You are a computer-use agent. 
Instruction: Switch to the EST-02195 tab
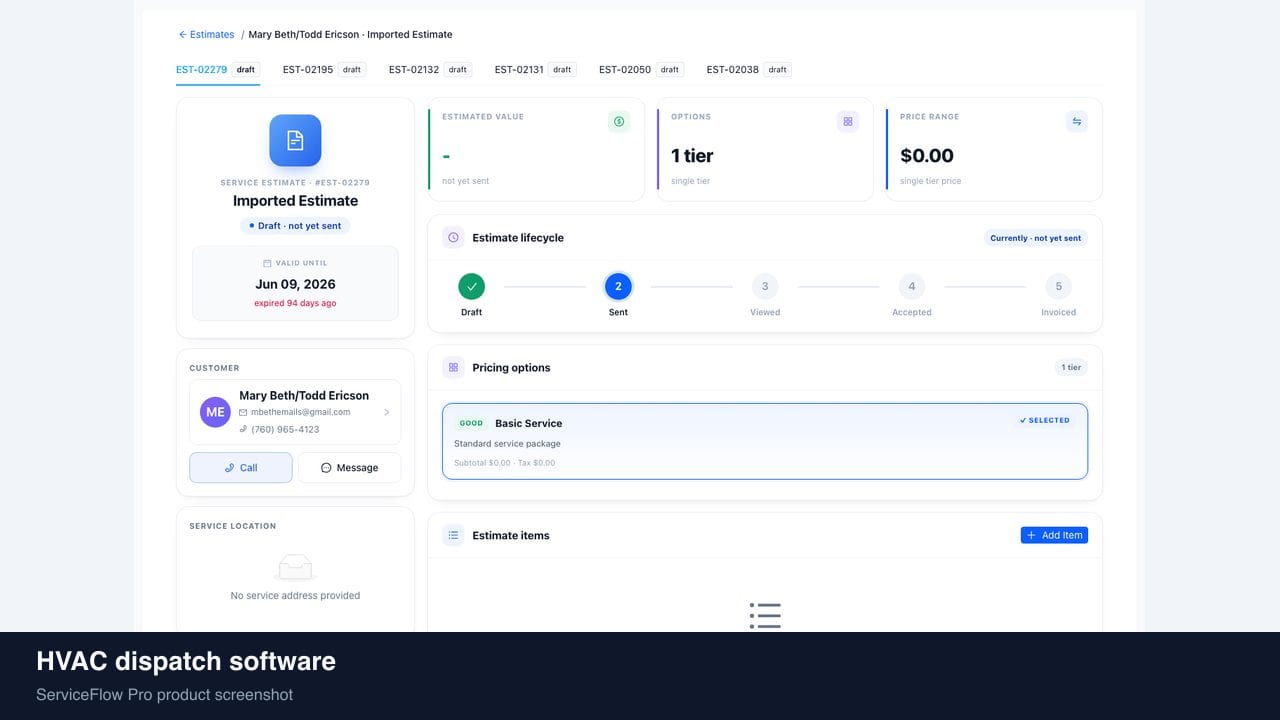(324, 70)
